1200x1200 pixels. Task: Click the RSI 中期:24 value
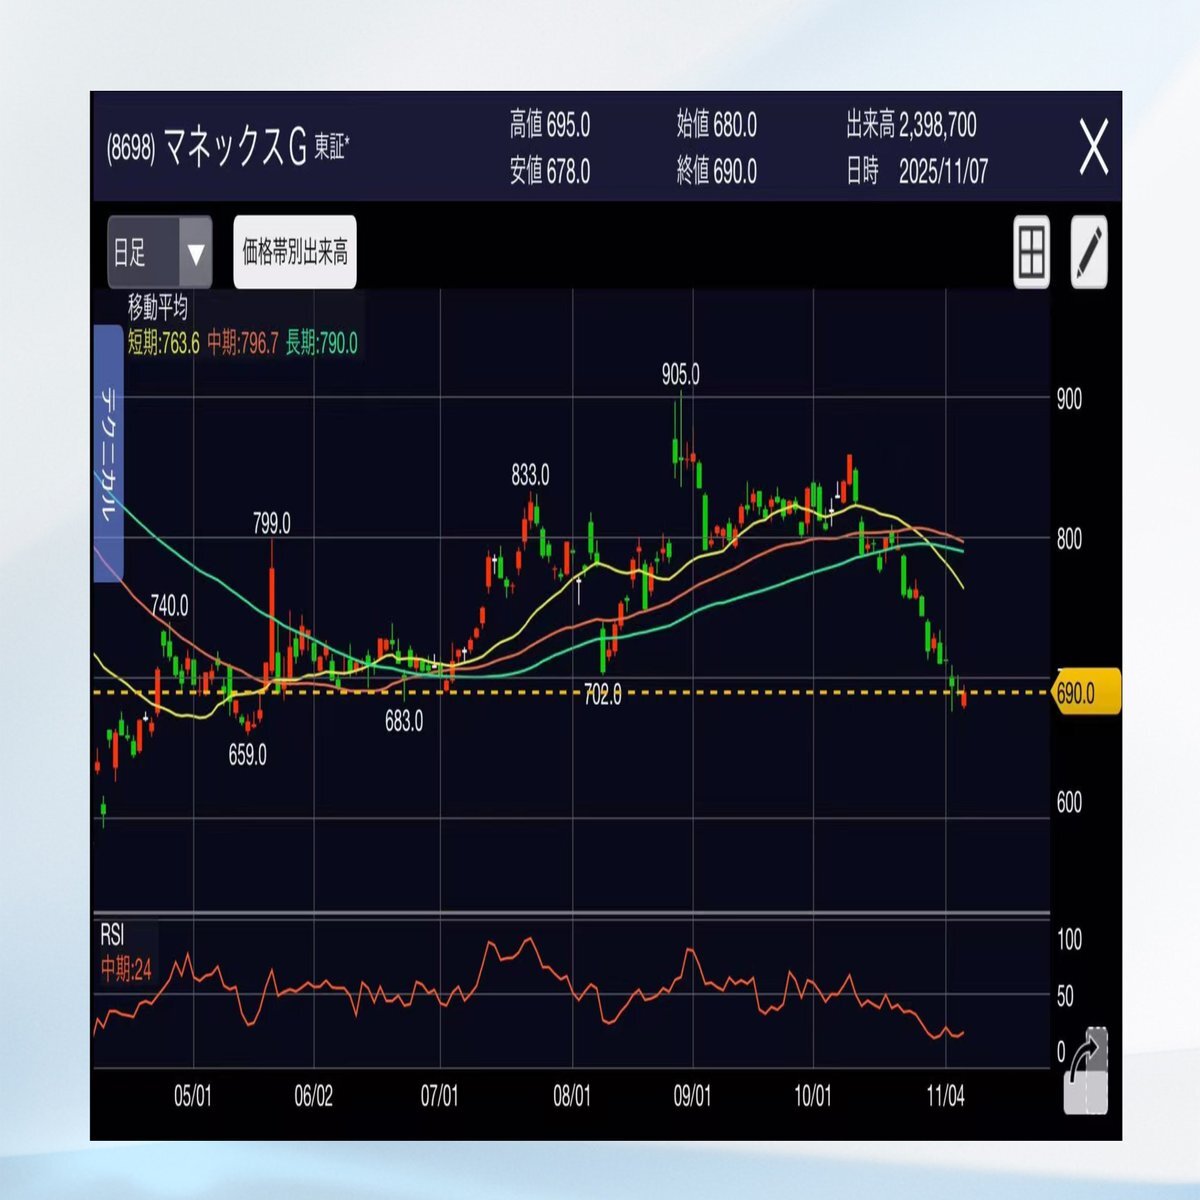pyautogui.click(x=126, y=969)
